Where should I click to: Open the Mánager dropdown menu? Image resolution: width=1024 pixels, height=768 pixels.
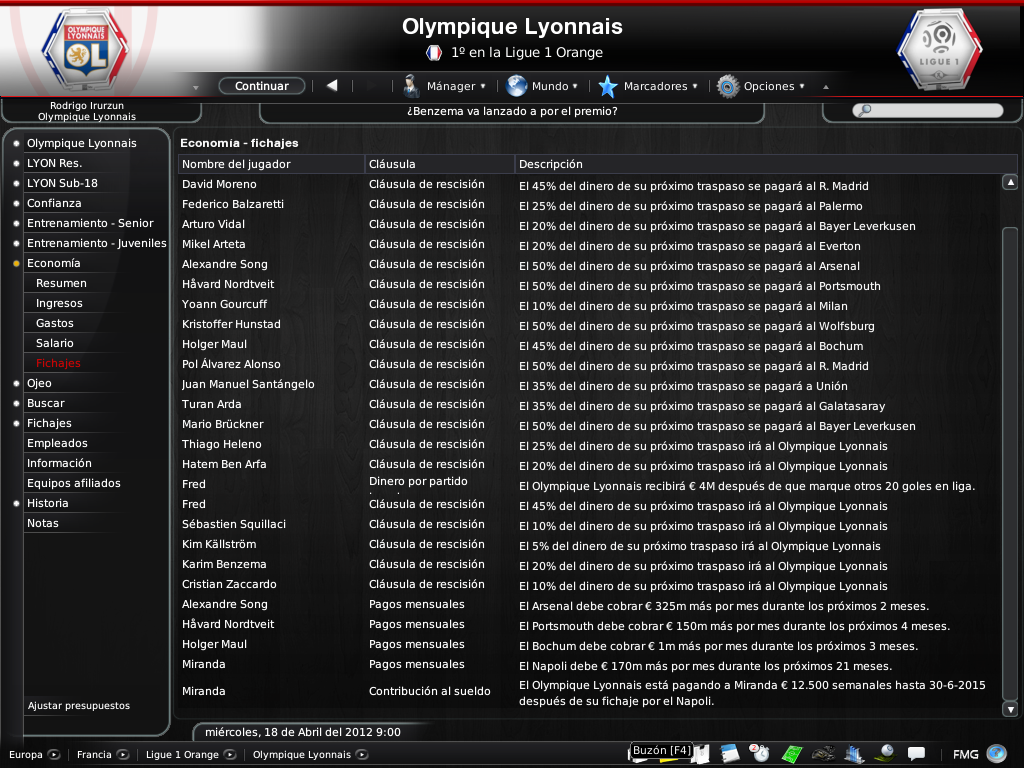456,86
